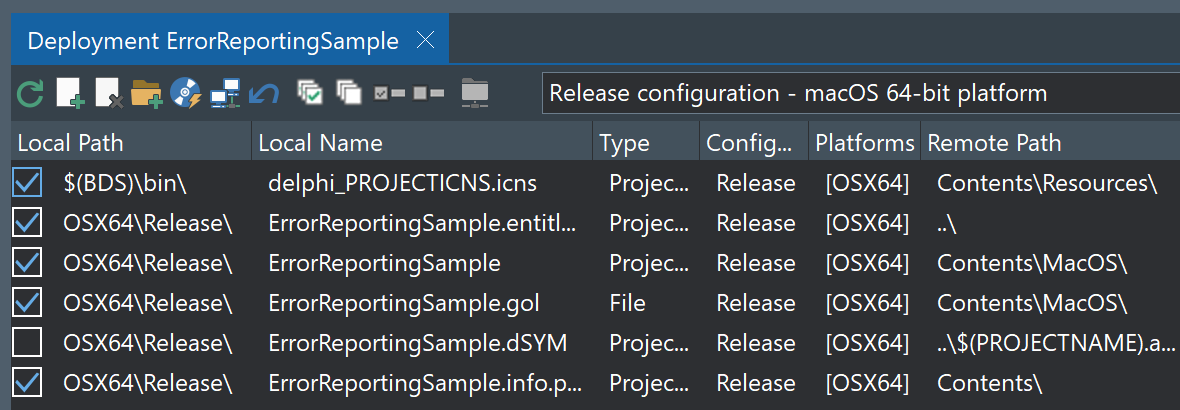Select the Deployment ErrorReportingSample tab
Screen dimensions: 1180x410
[x=212, y=41]
